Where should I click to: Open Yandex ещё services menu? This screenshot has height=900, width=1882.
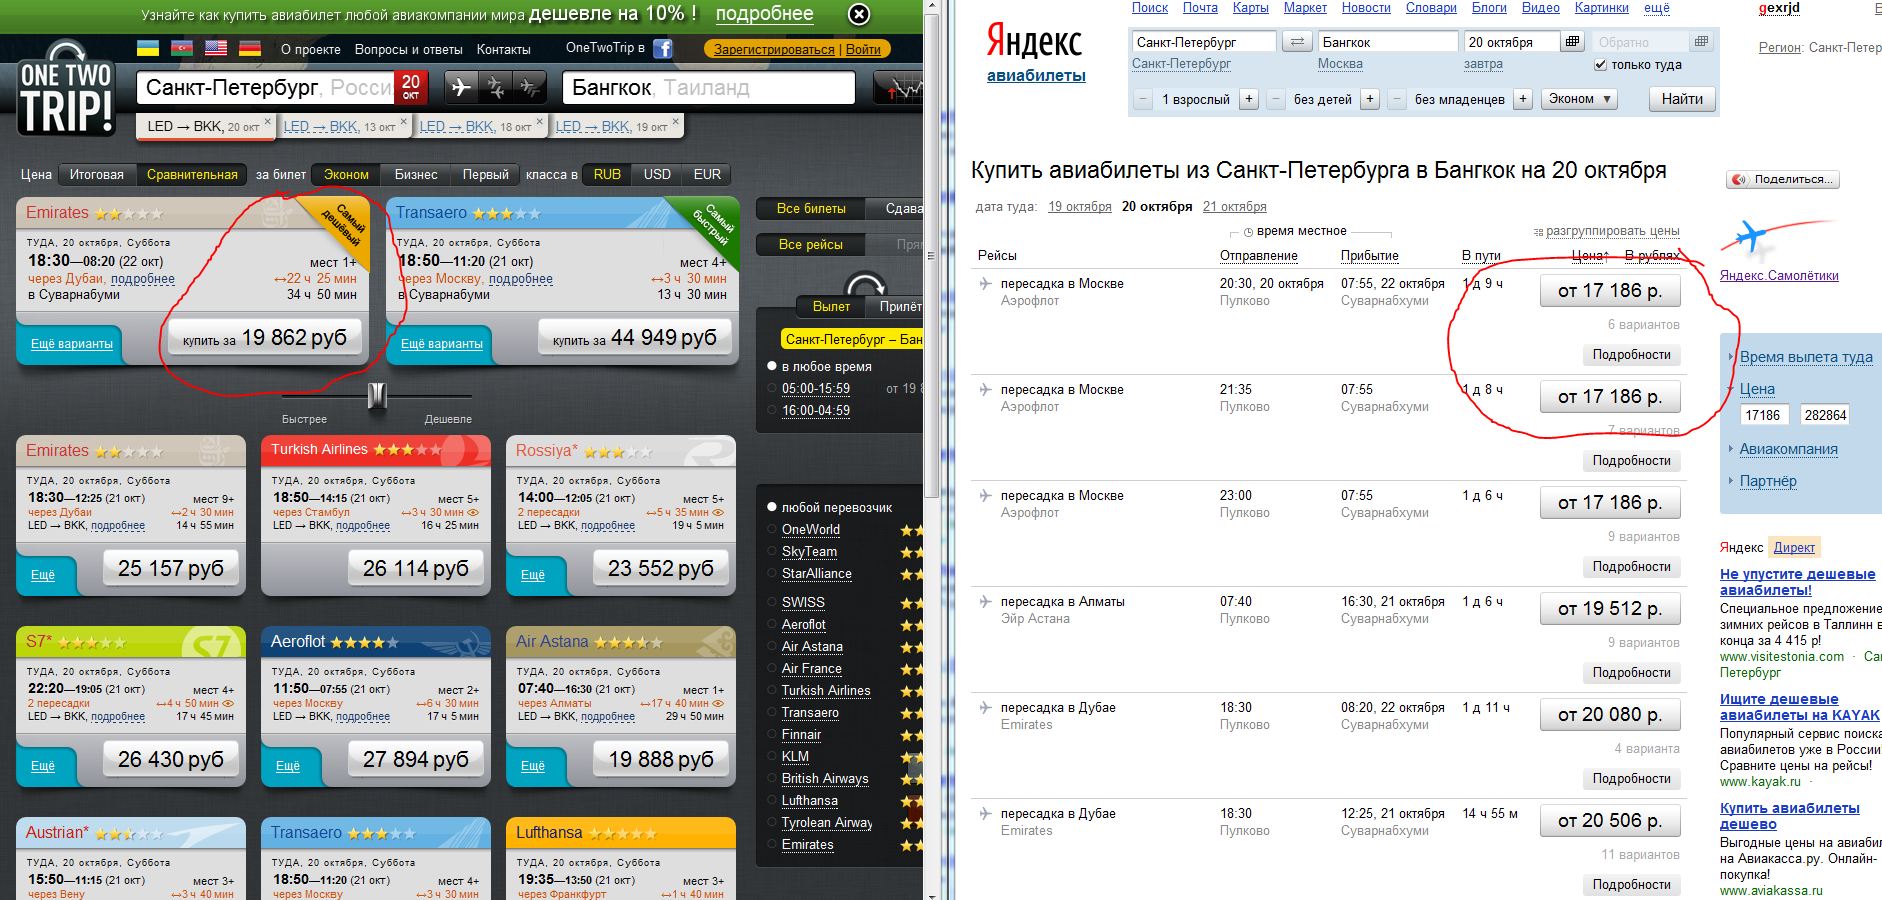pos(1657,7)
